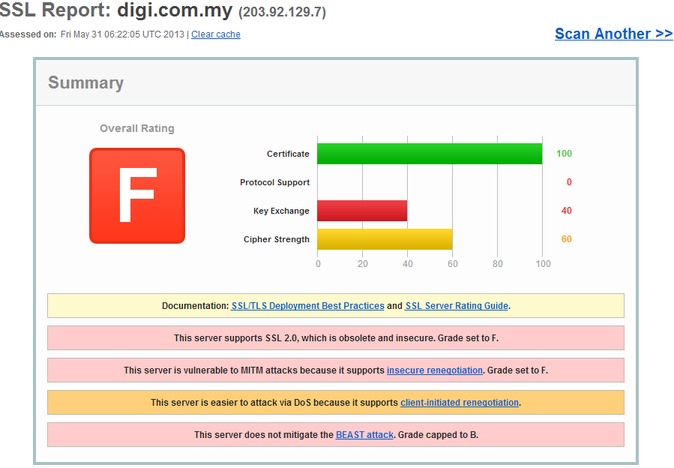674x468 pixels.
Task: Open the SSL Server Rating Guide link
Action: coord(456,306)
